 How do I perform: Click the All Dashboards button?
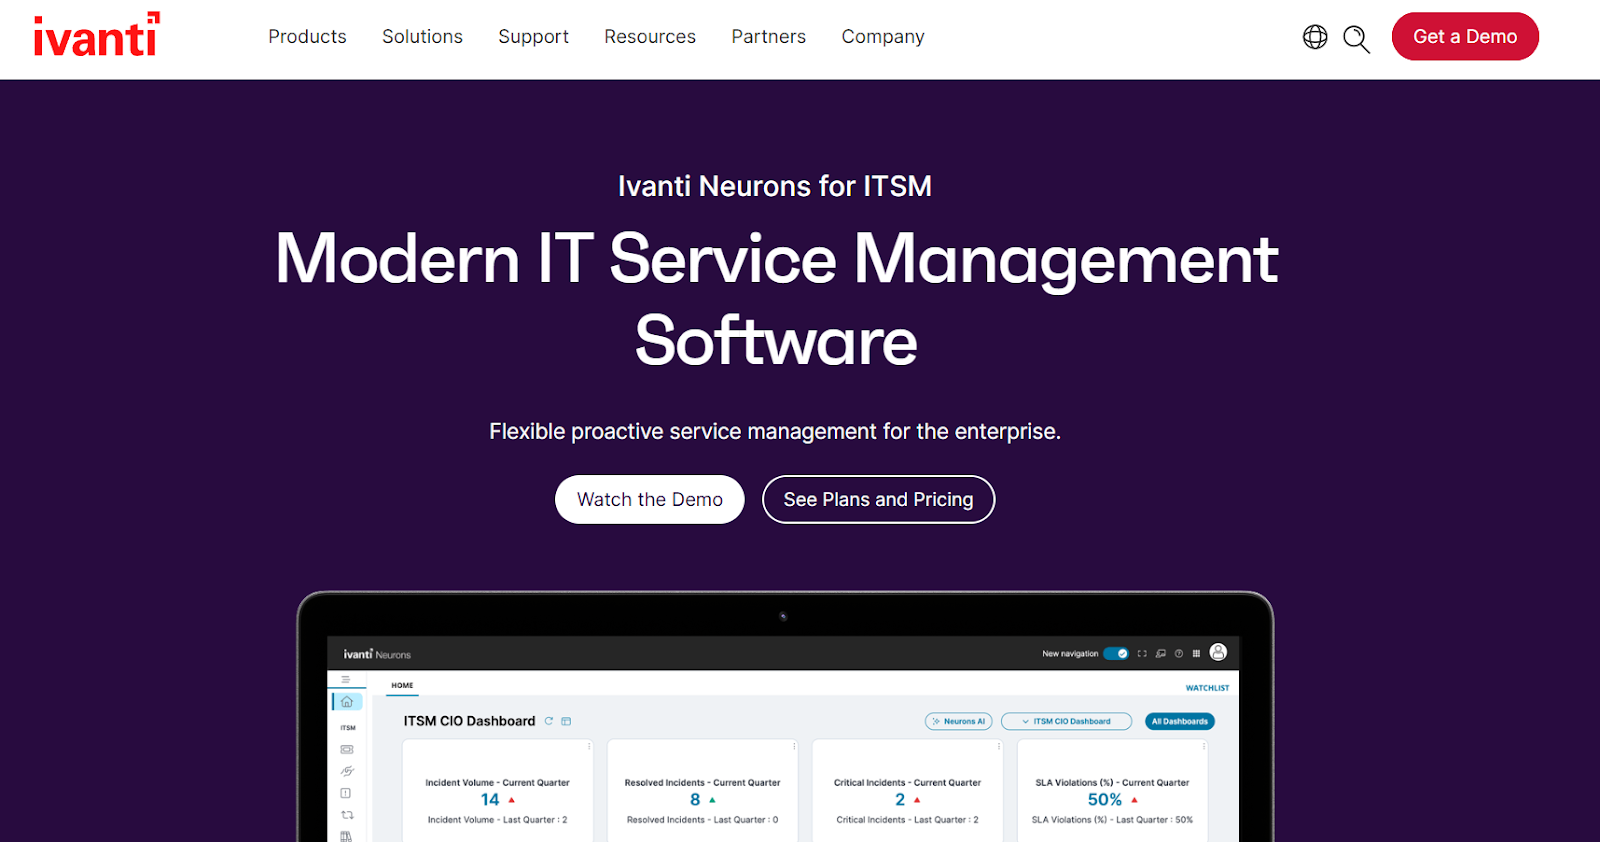[x=1179, y=721]
